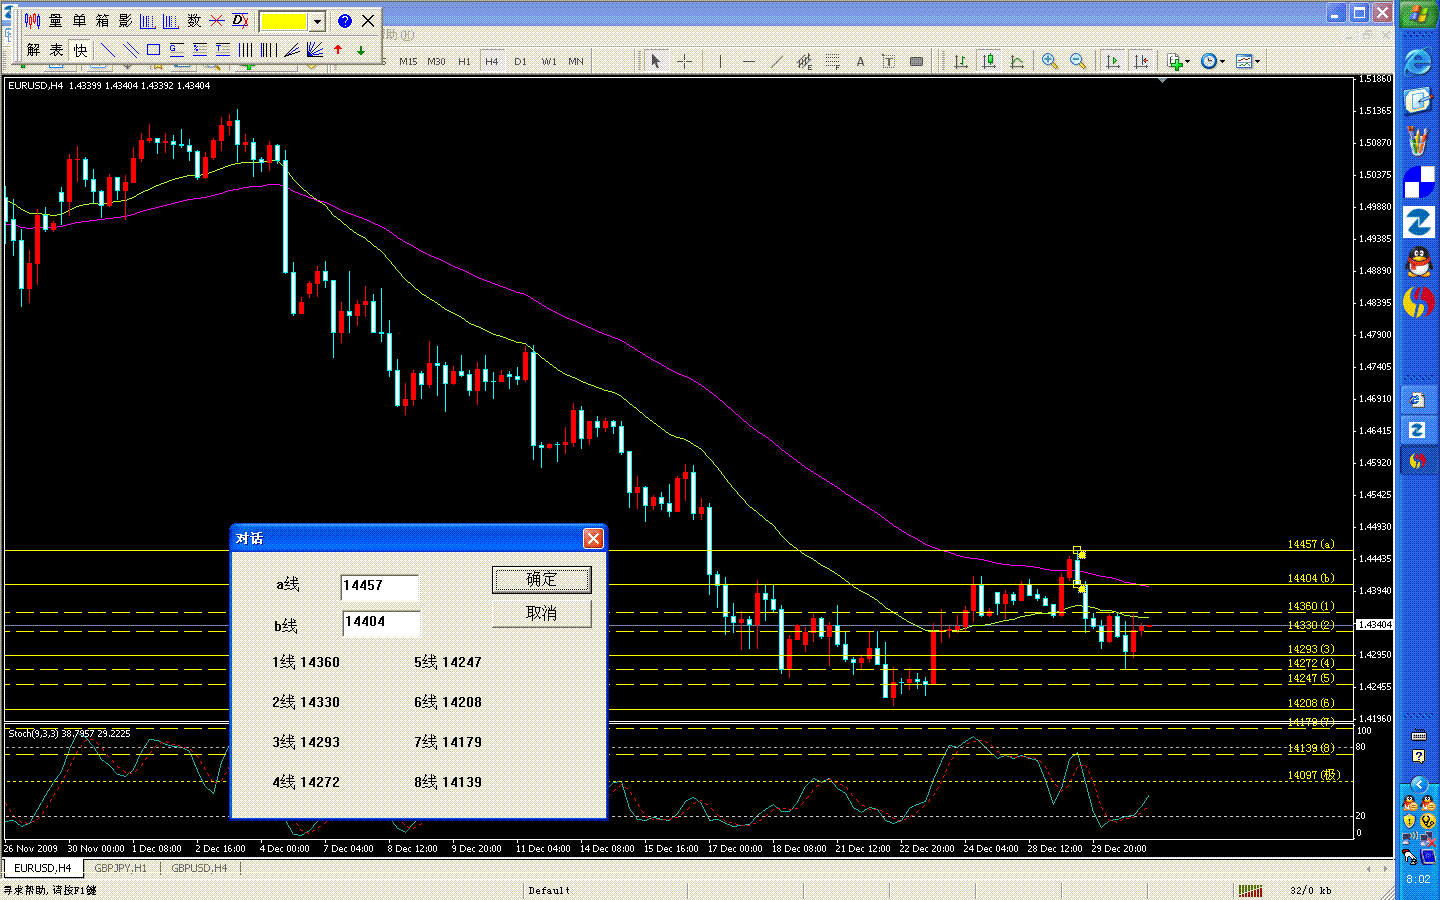Click the 量 button in floating toolbar
1440x900 pixels.
click(x=56, y=20)
